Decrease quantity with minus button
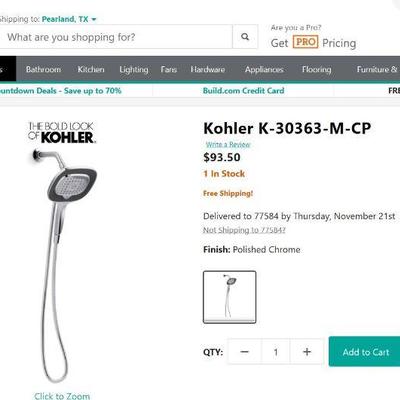 point(245,352)
